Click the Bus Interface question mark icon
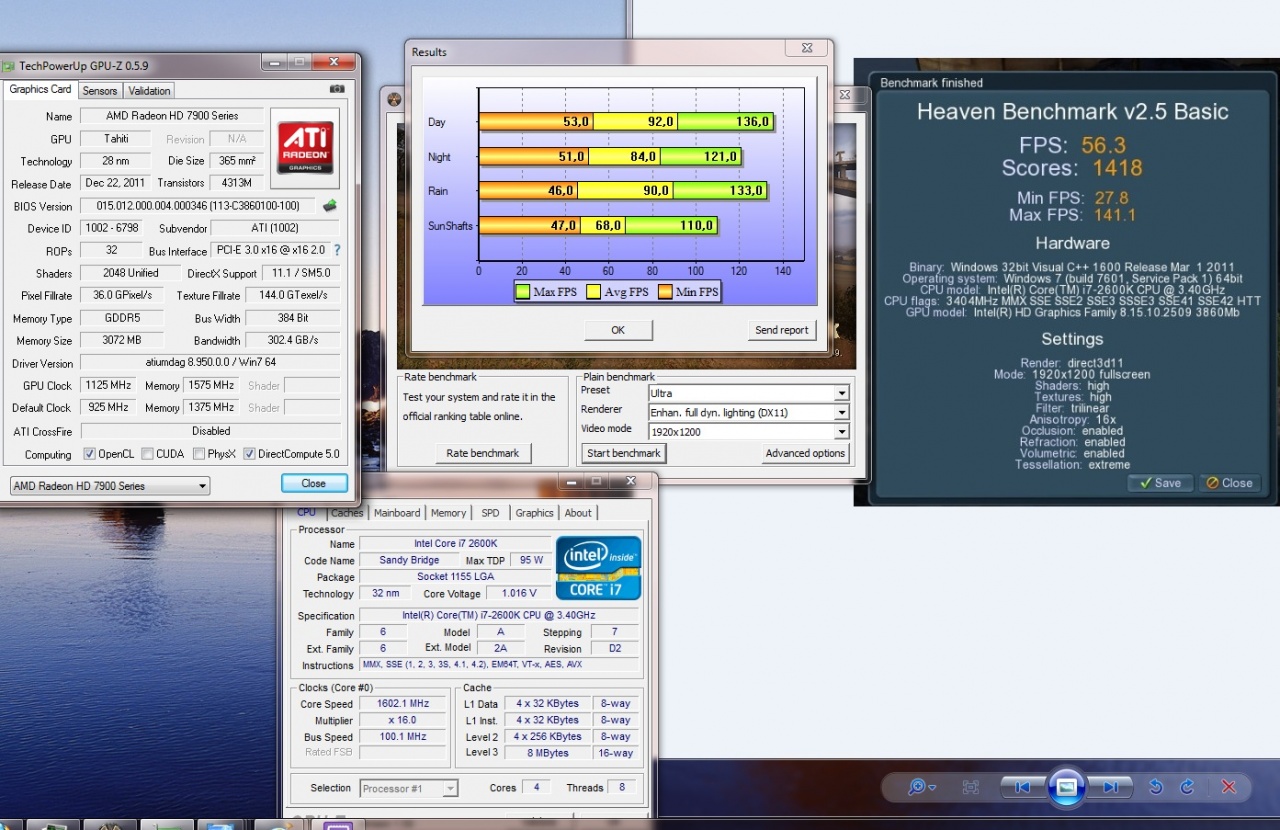 (337, 250)
